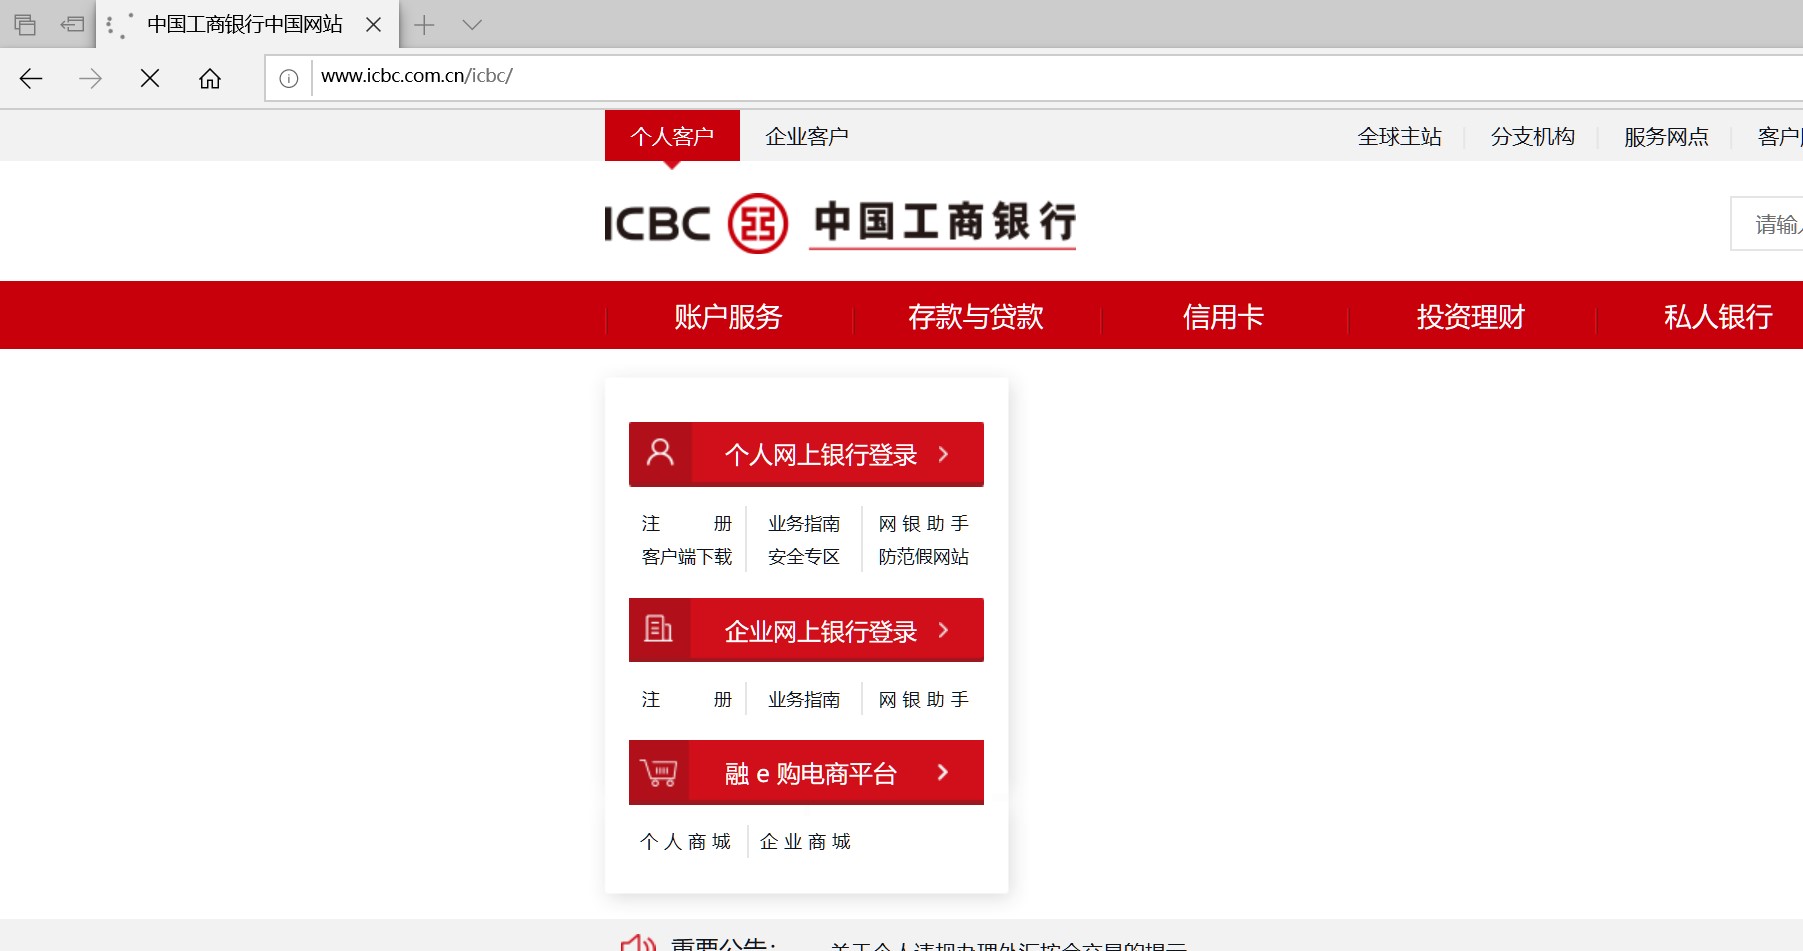Click the 个人商城 shopping link
The width and height of the screenshot is (1803, 951).
(685, 841)
